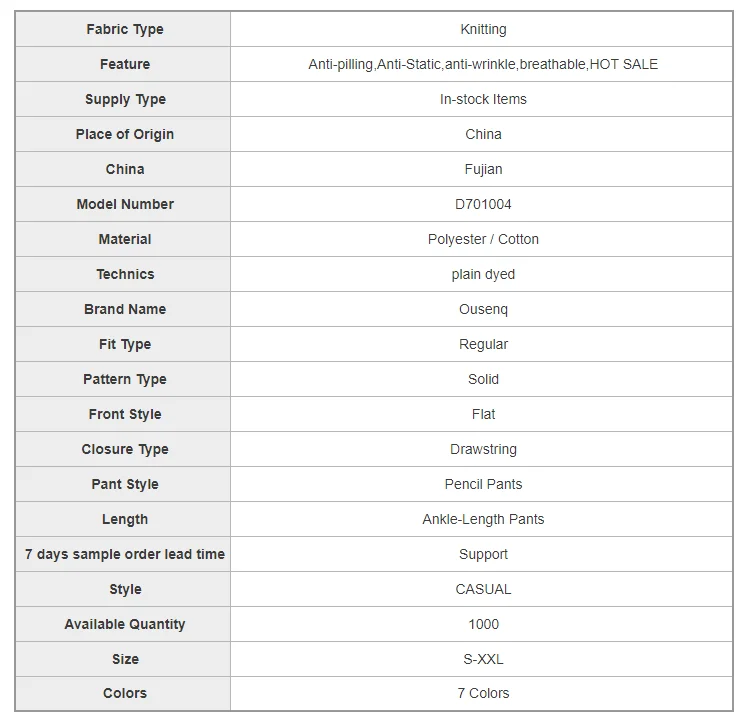Click the Fit Type label cell
The image size is (751, 725).
point(124,344)
